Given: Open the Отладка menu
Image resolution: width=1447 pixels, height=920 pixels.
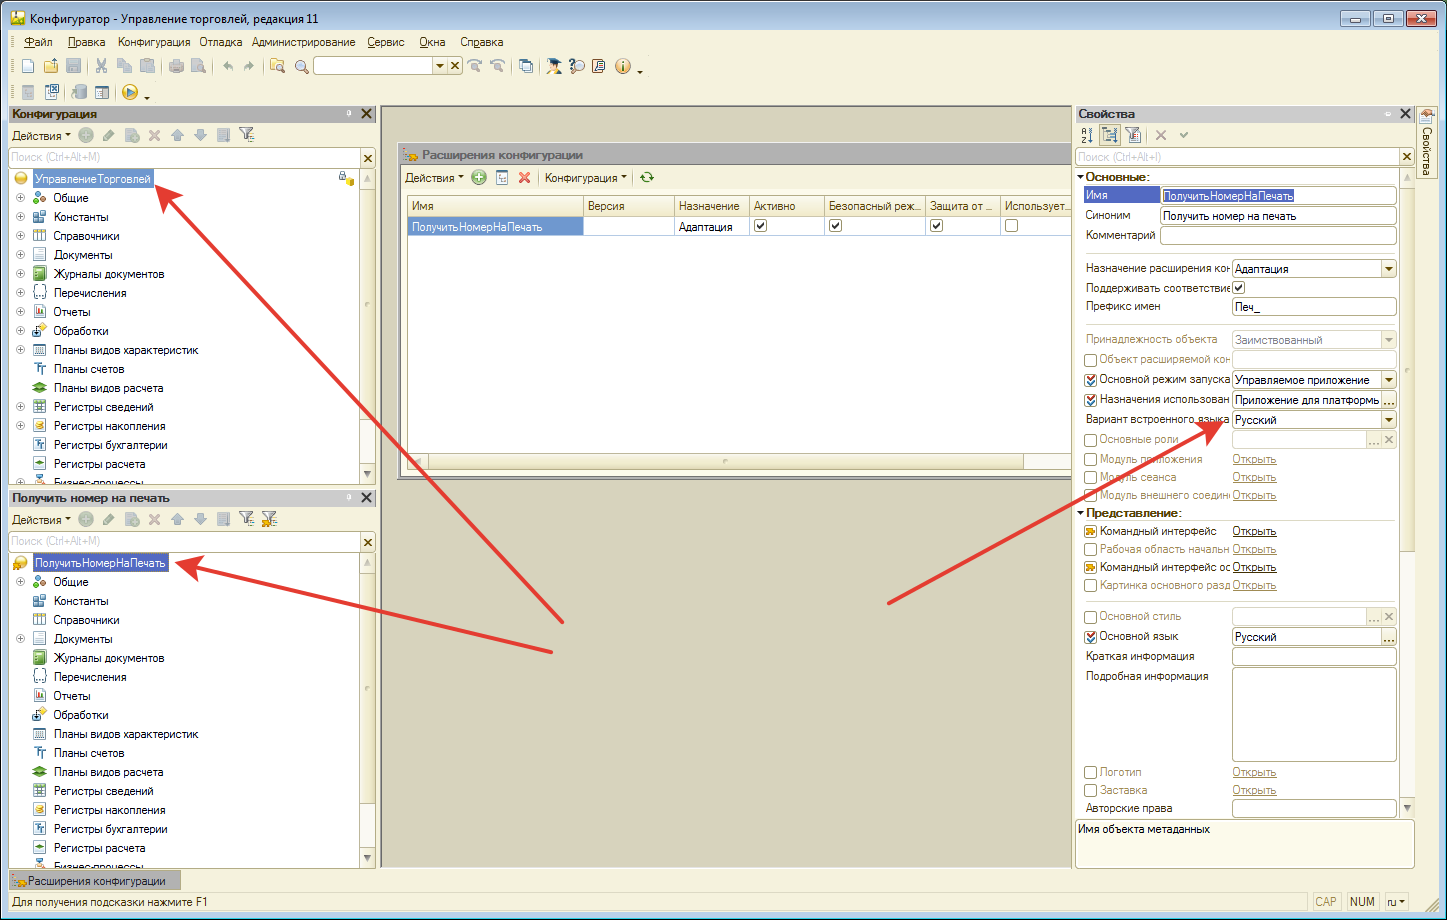Looking at the screenshot, I should pyautogui.click(x=221, y=42).
